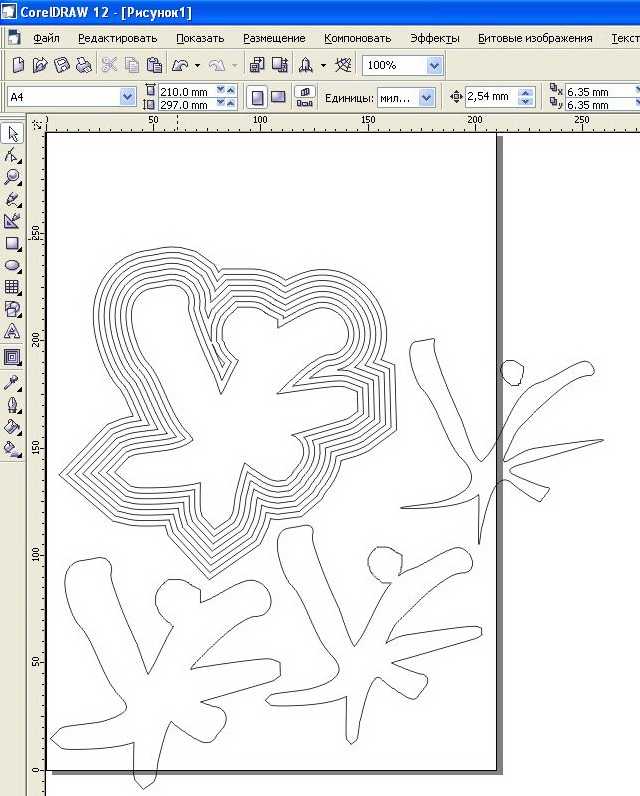Select the Freehand drawing tool

(12, 199)
